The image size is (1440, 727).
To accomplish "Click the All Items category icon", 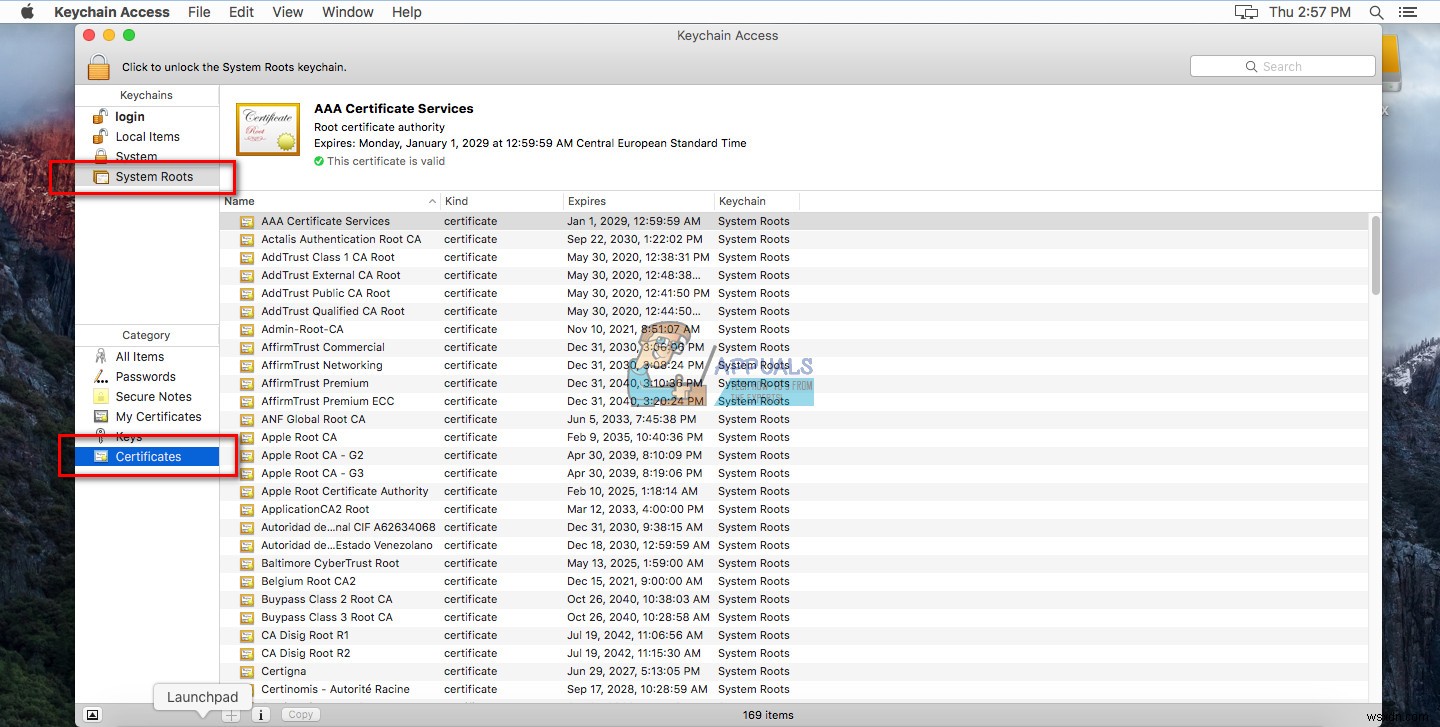I will point(100,357).
